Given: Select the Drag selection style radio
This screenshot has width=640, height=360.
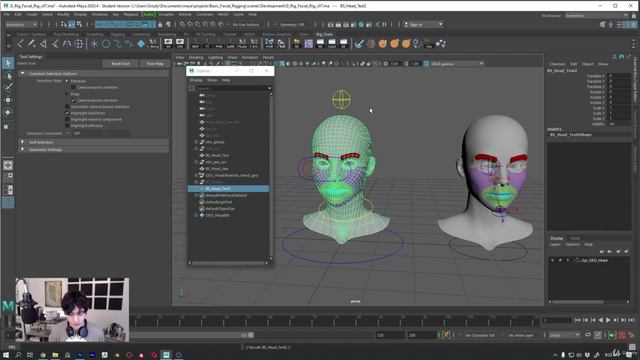Looking at the screenshot, I should click(x=67, y=94).
